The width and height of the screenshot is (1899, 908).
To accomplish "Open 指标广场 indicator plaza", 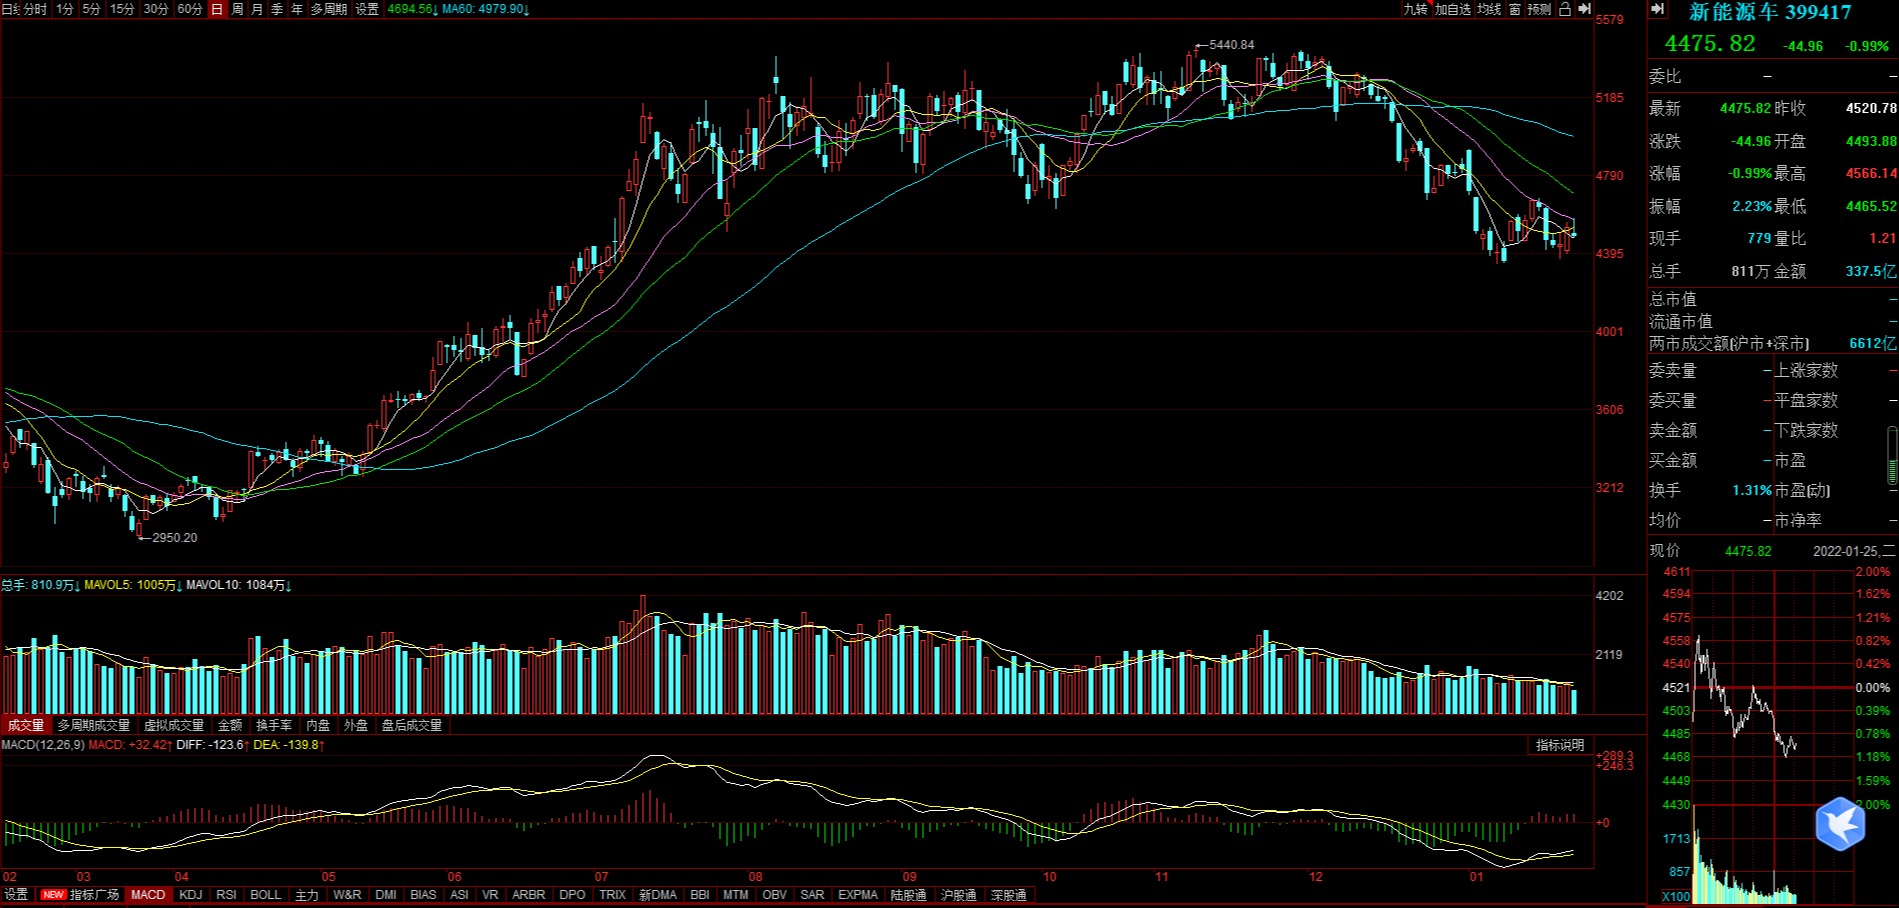I will pyautogui.click(x=82, y=894).
